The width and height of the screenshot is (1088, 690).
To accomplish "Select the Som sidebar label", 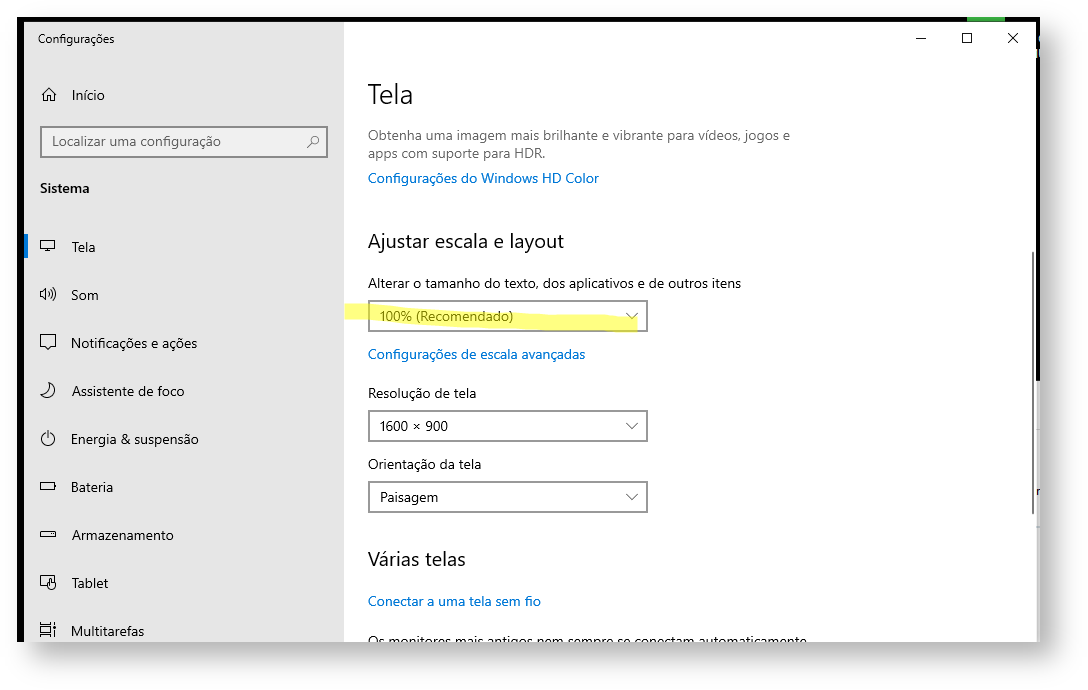I will click(85, 295).
